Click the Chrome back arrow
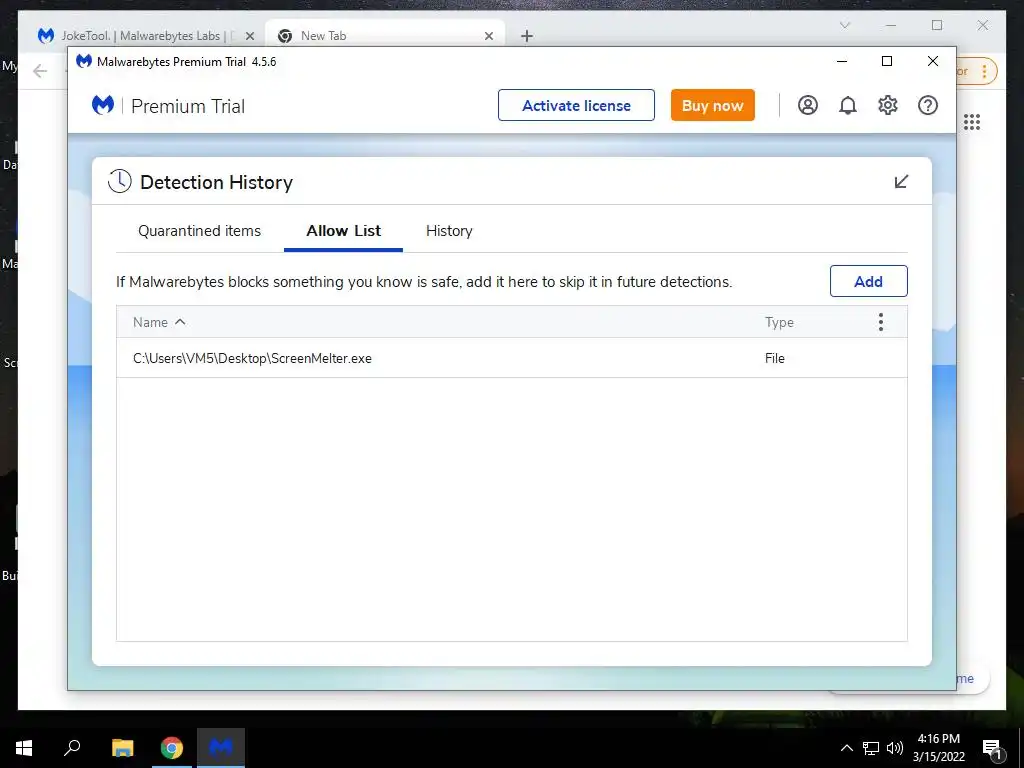Viewport: 1024px width, 768px height. (x=40, y=71)
